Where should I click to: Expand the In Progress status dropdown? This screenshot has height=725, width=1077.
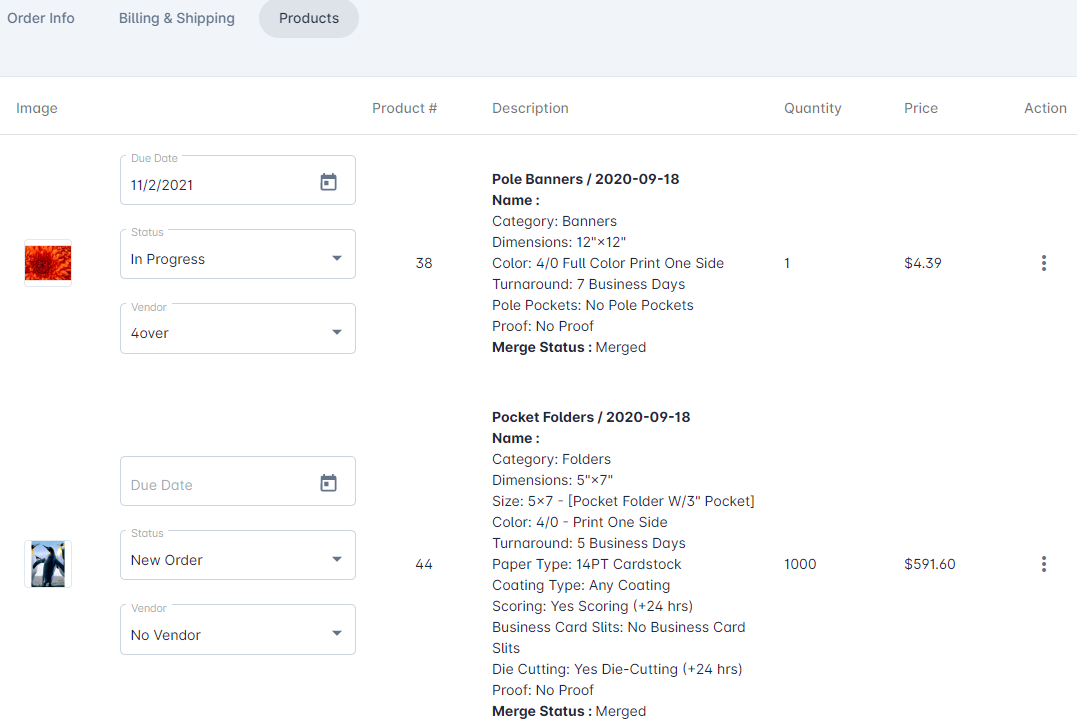(238, 255)
